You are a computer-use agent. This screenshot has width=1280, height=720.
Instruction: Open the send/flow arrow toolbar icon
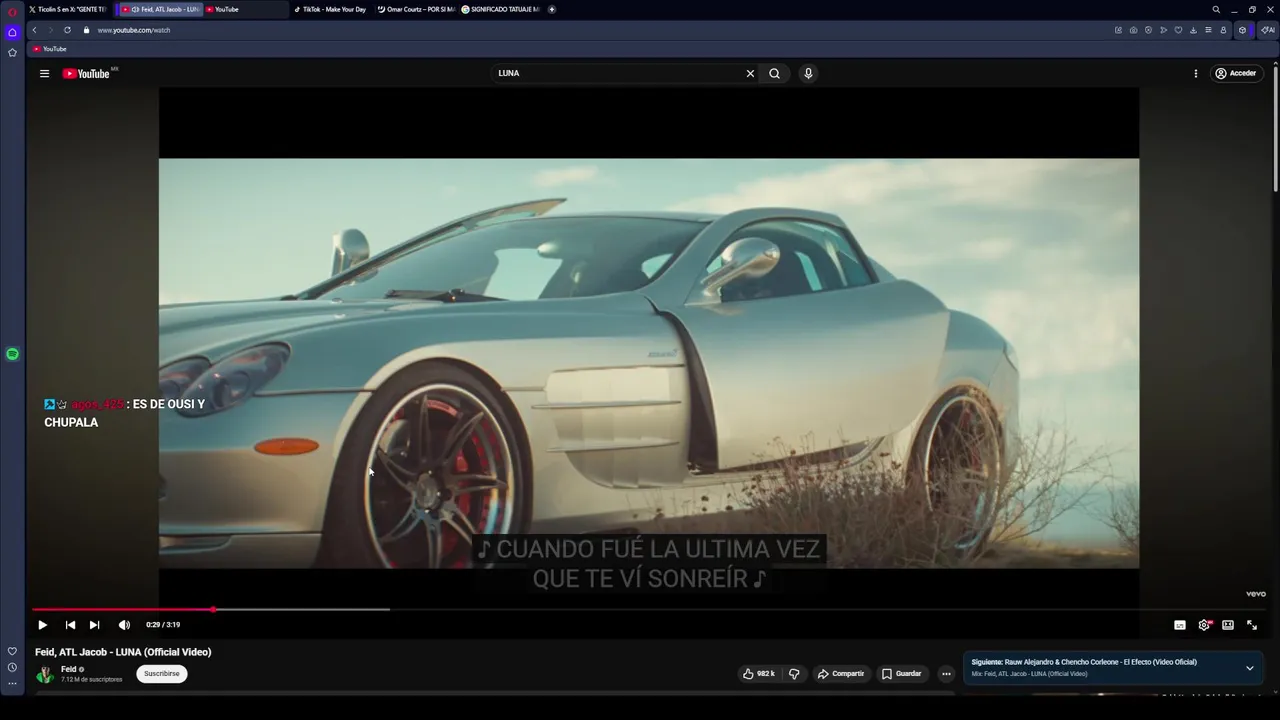tap(1163, 30)
